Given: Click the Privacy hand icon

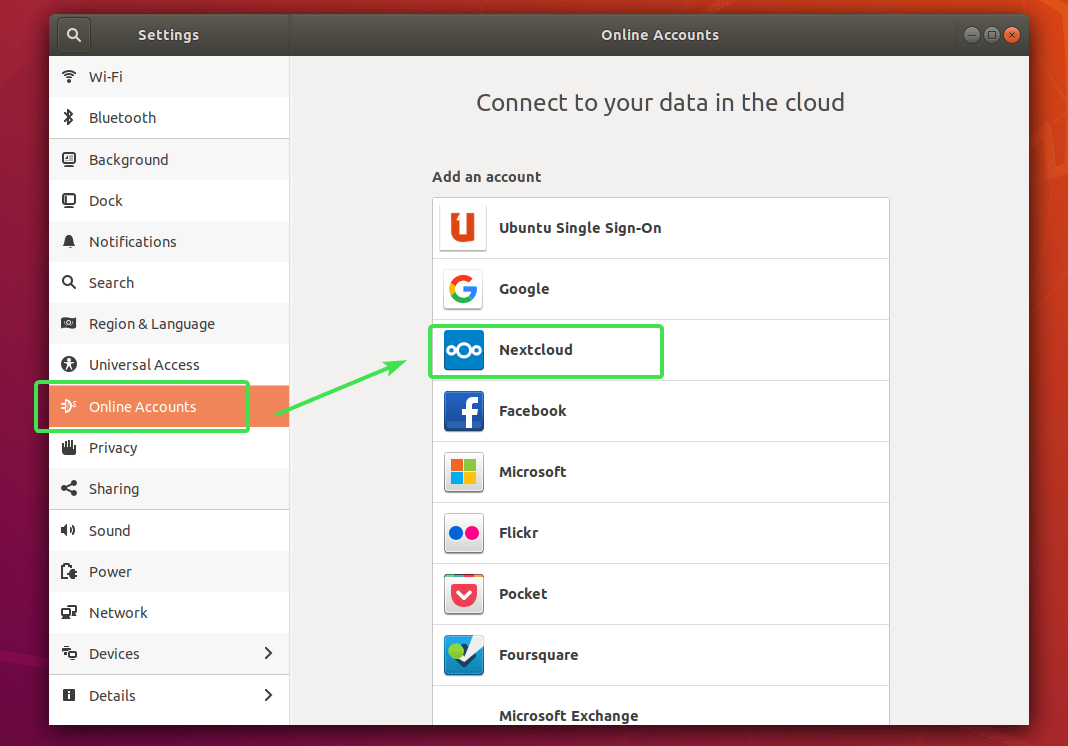Looking at the screenshot, I should coord(69,447).
